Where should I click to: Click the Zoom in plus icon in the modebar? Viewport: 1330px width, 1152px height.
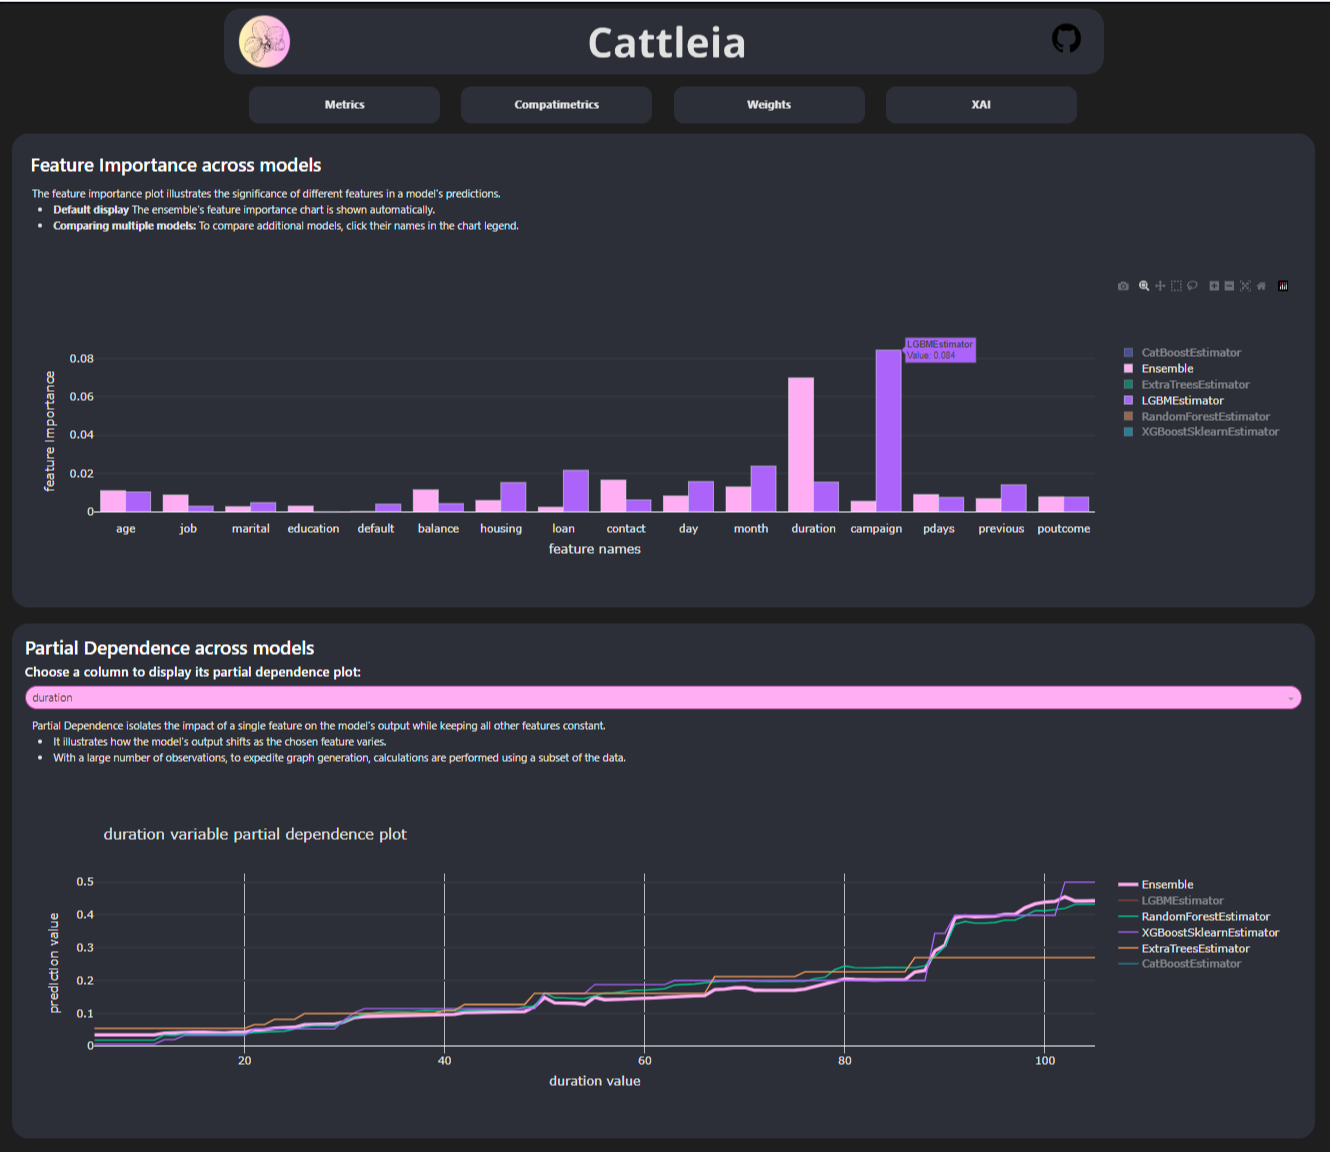[1214, 286]
